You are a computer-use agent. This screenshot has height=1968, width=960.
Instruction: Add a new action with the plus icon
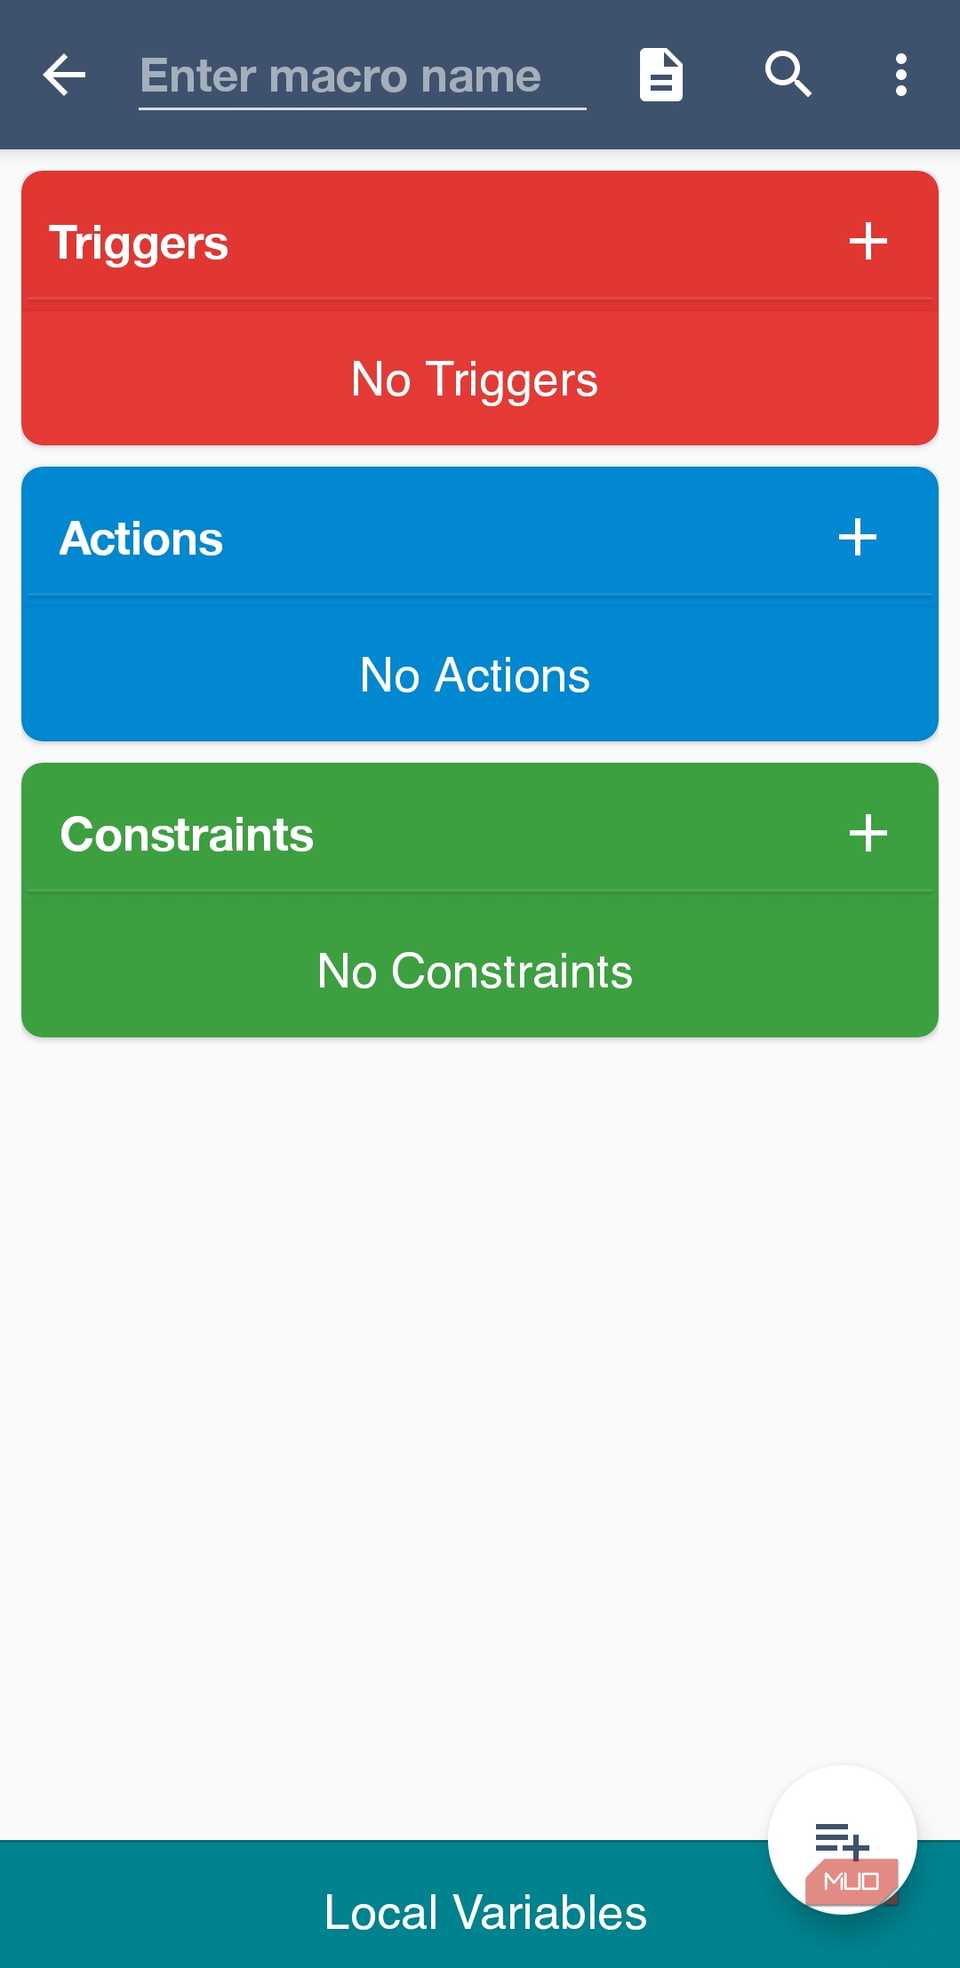tap(857, 537)
